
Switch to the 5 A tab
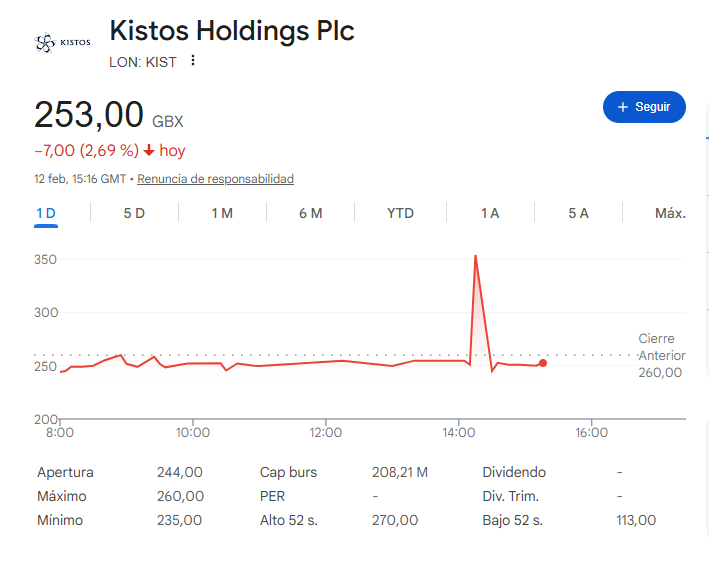click(x=578, y=213)
